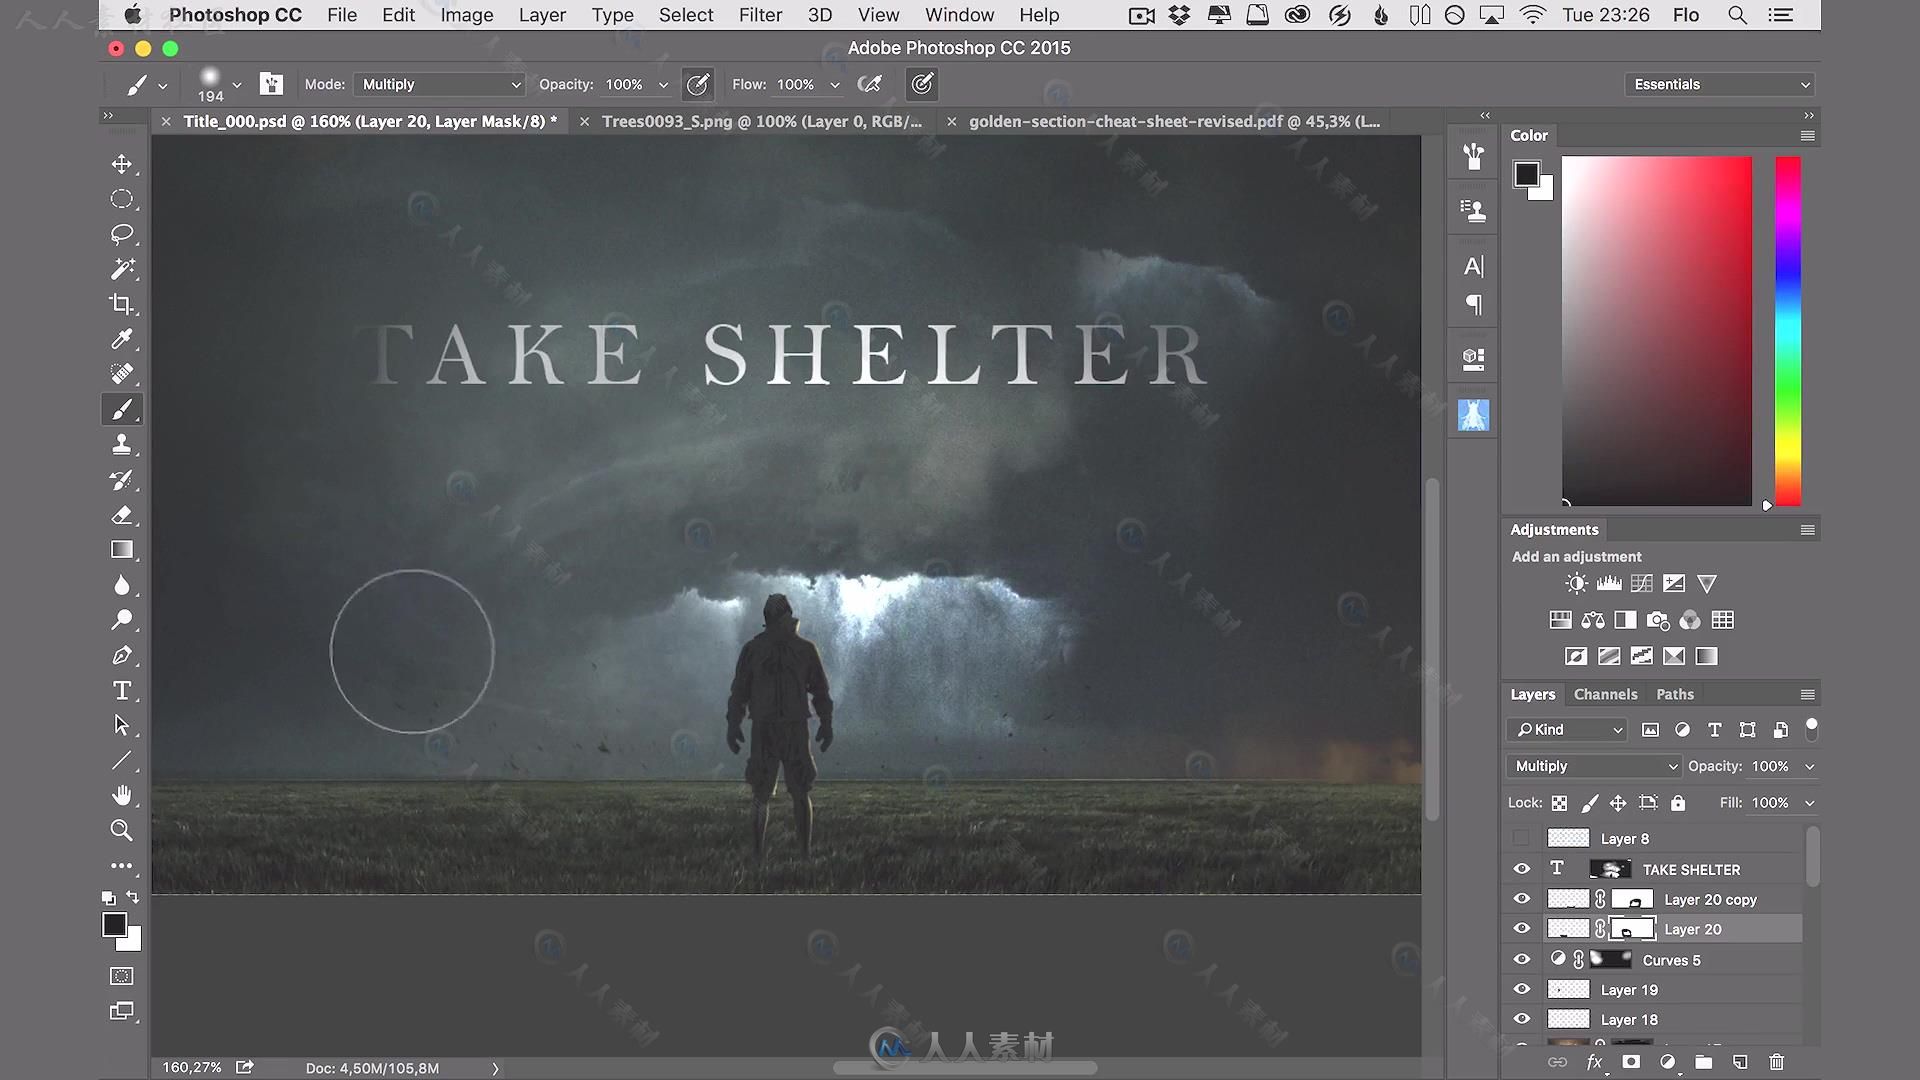Open layer Fill dropdown arrow

click(1809, 803)
